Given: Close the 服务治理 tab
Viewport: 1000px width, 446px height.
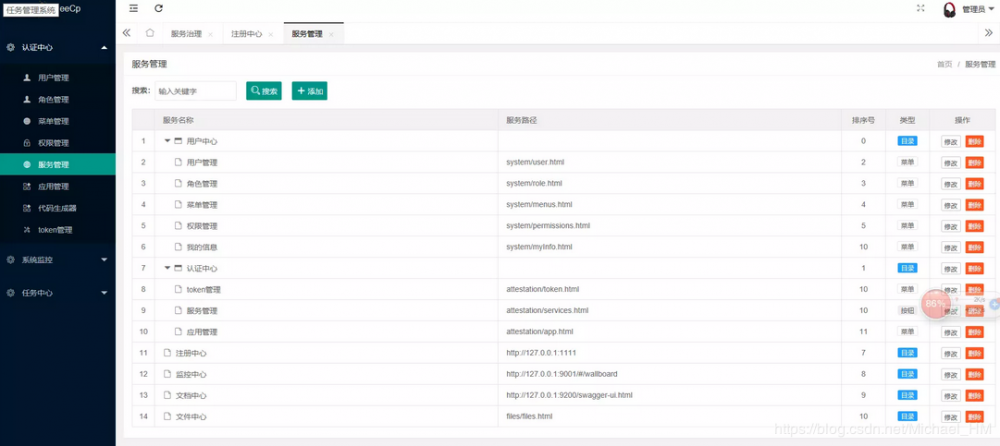Looking at the screenshot, I should pyautogui.click(x=210, y=34).
